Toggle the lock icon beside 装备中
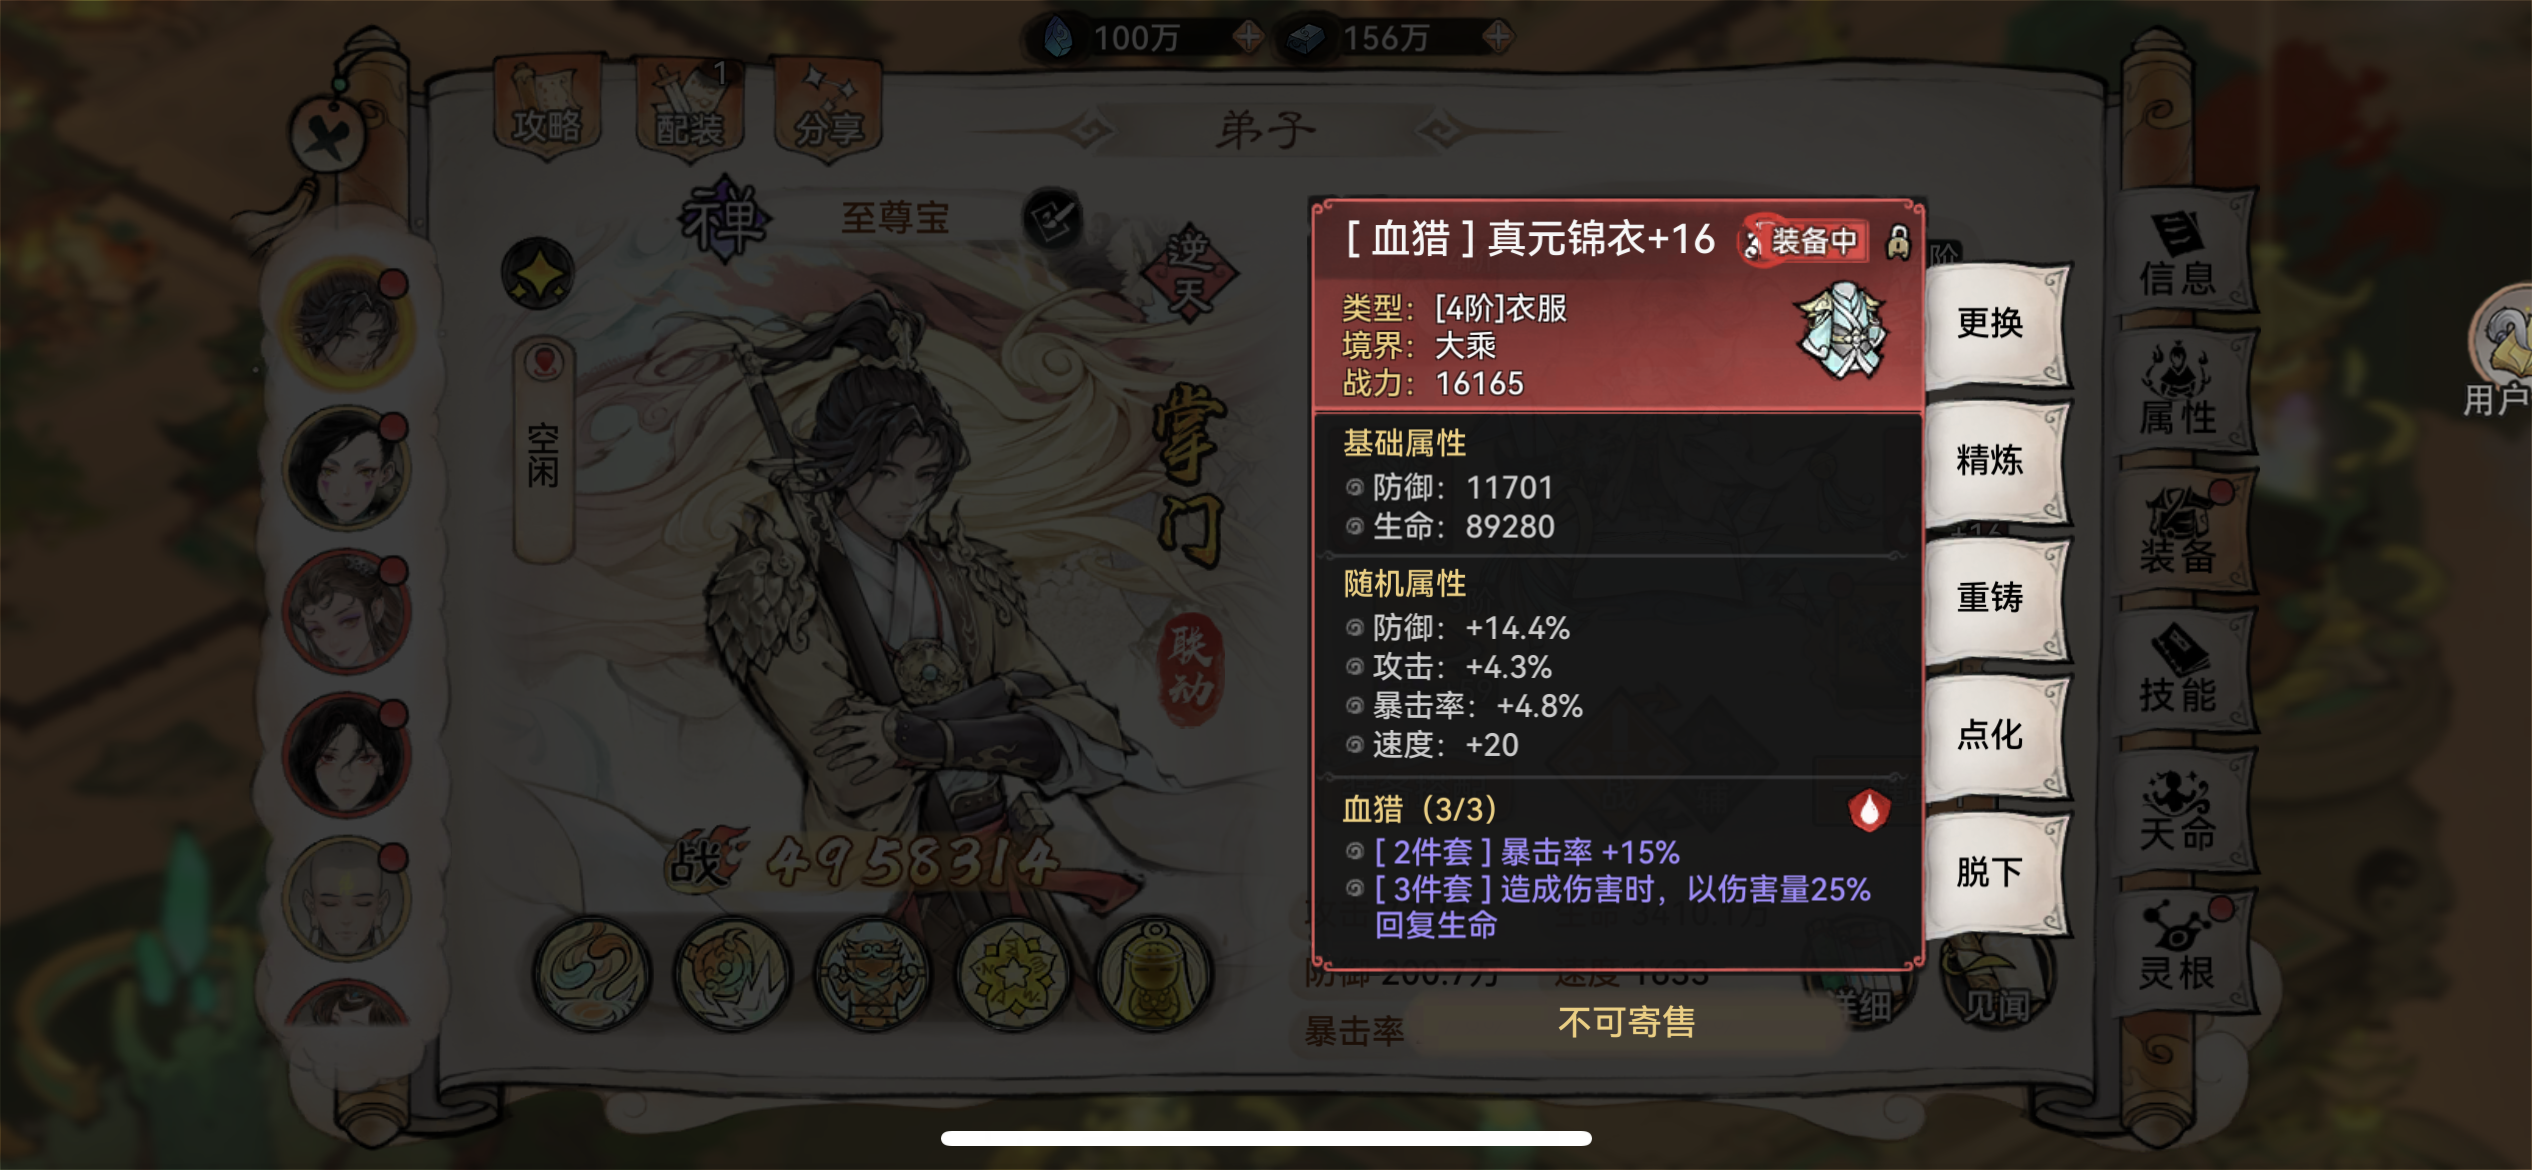This screenshot has width=2532, height=1170. tap(1897, 242)
